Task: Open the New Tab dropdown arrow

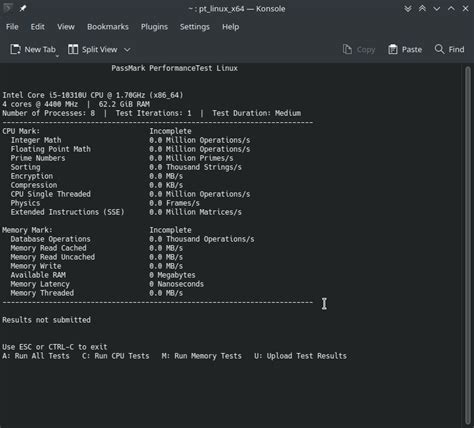Action: coord(57,56)
